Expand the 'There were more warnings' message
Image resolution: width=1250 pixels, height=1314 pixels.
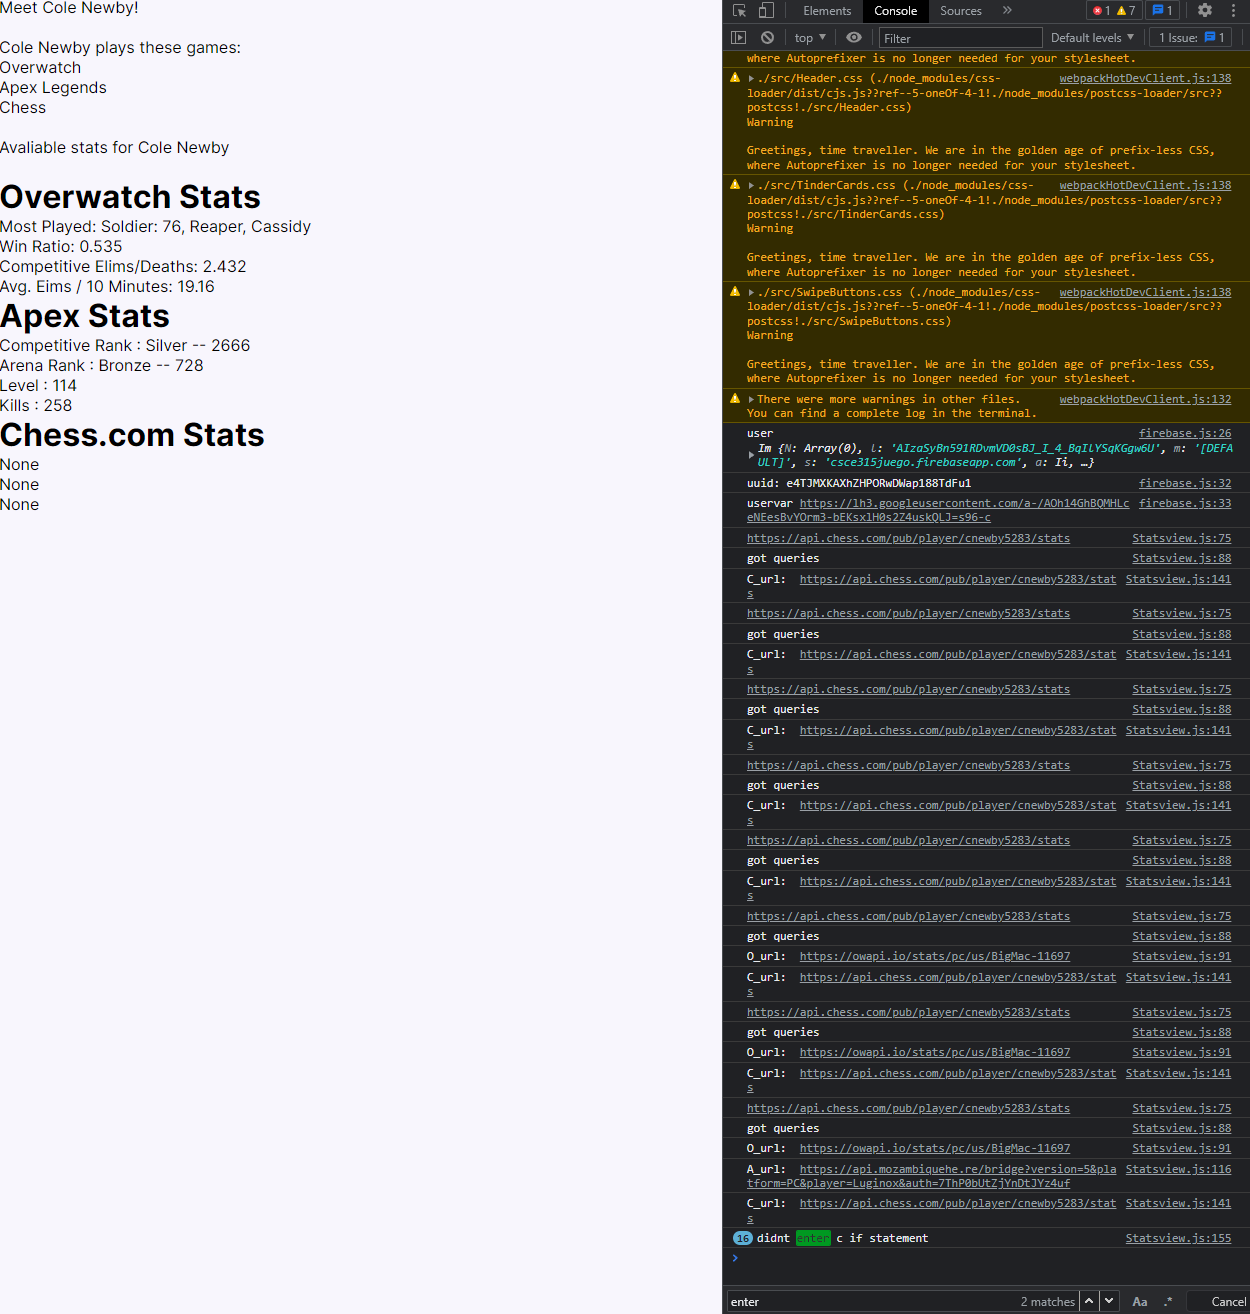751,399
